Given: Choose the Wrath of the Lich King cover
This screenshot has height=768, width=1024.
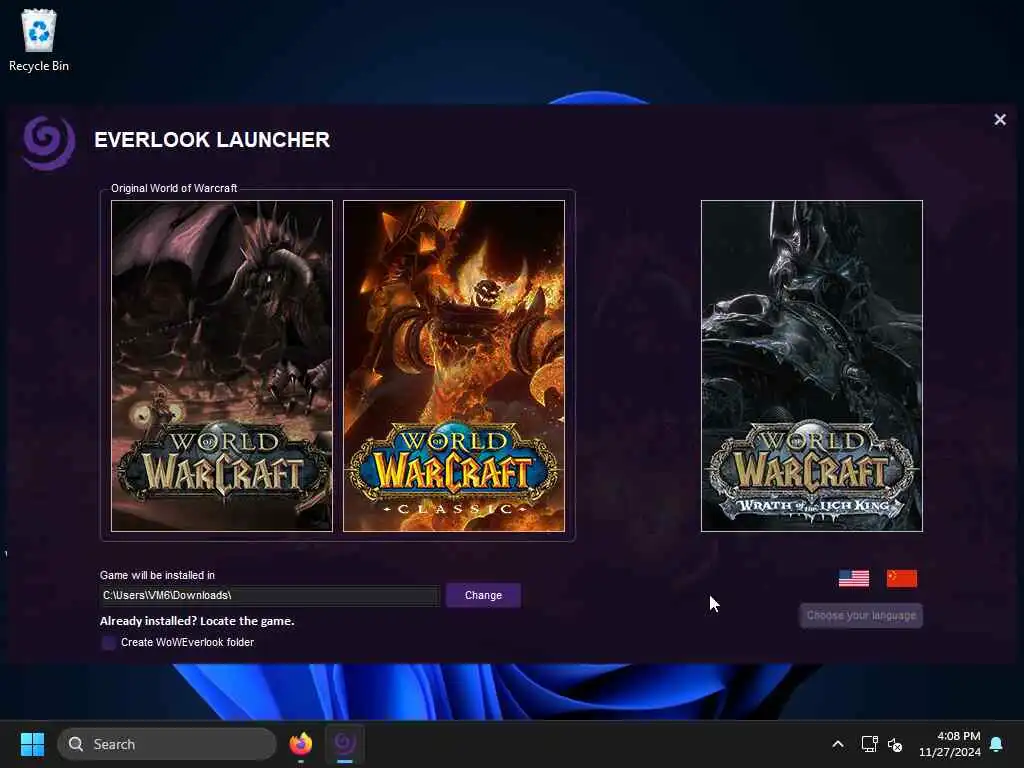Looking at the screenshot, I should pos(812,366).
